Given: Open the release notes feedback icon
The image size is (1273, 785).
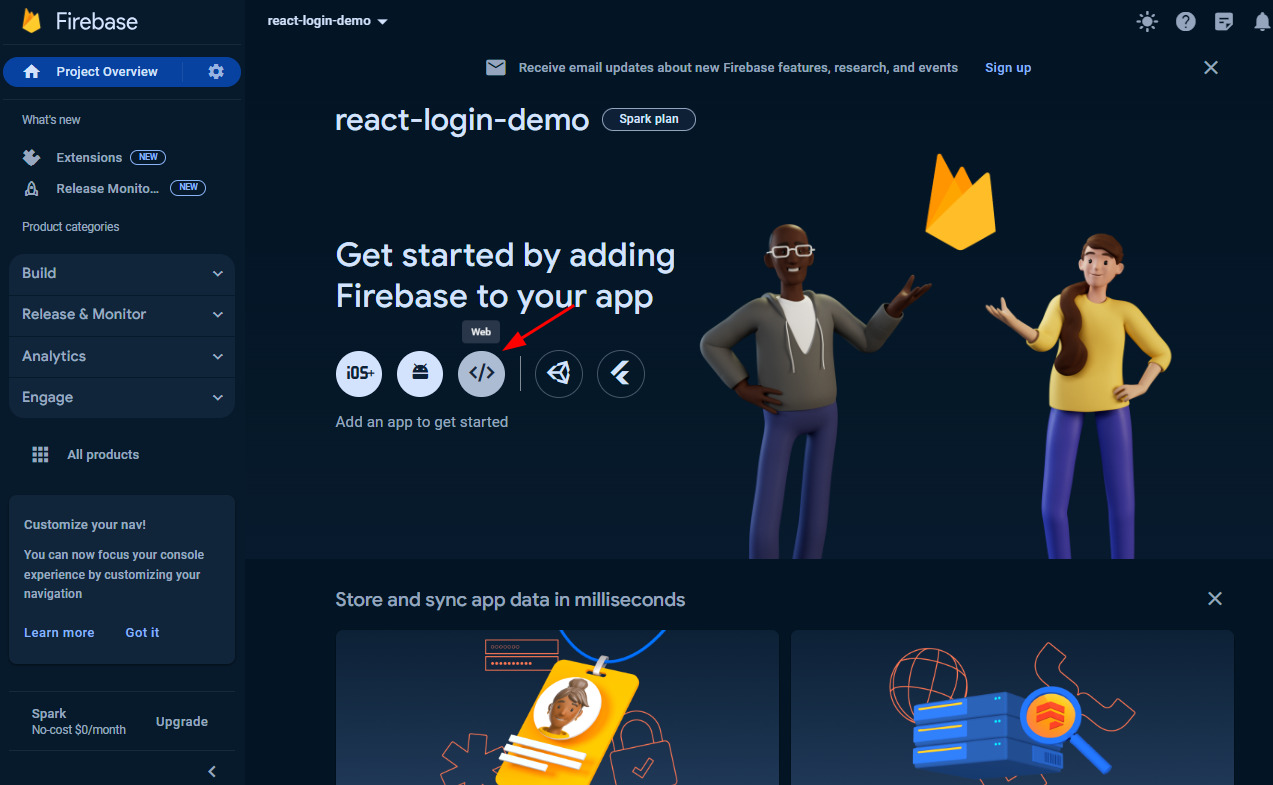Looking at the screenshot, I should (x=1224, y=21).
